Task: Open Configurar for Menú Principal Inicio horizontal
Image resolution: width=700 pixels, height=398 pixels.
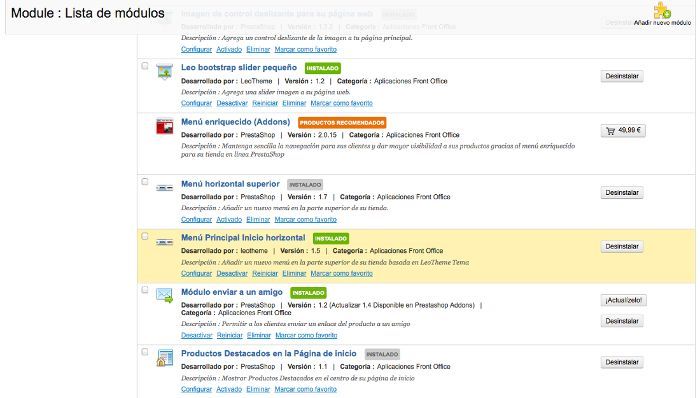Action: [x=196, y=274]
